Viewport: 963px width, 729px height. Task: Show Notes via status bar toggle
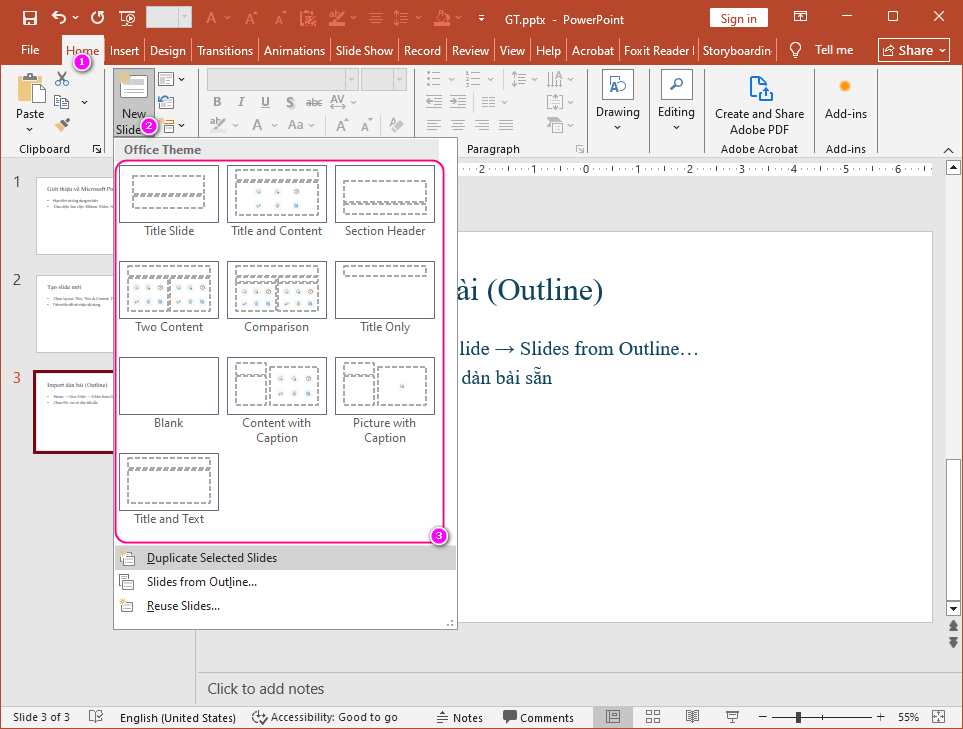(x=459, y=717)
